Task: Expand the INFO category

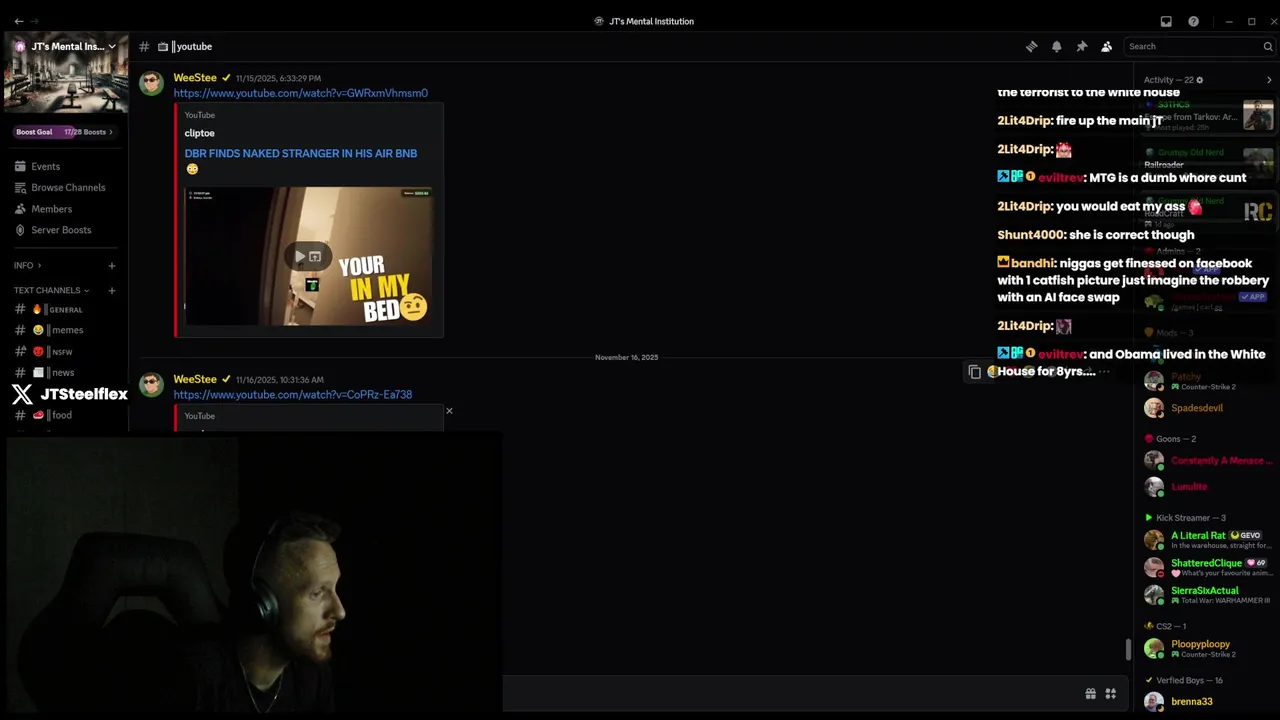Action: click(28, 266)
